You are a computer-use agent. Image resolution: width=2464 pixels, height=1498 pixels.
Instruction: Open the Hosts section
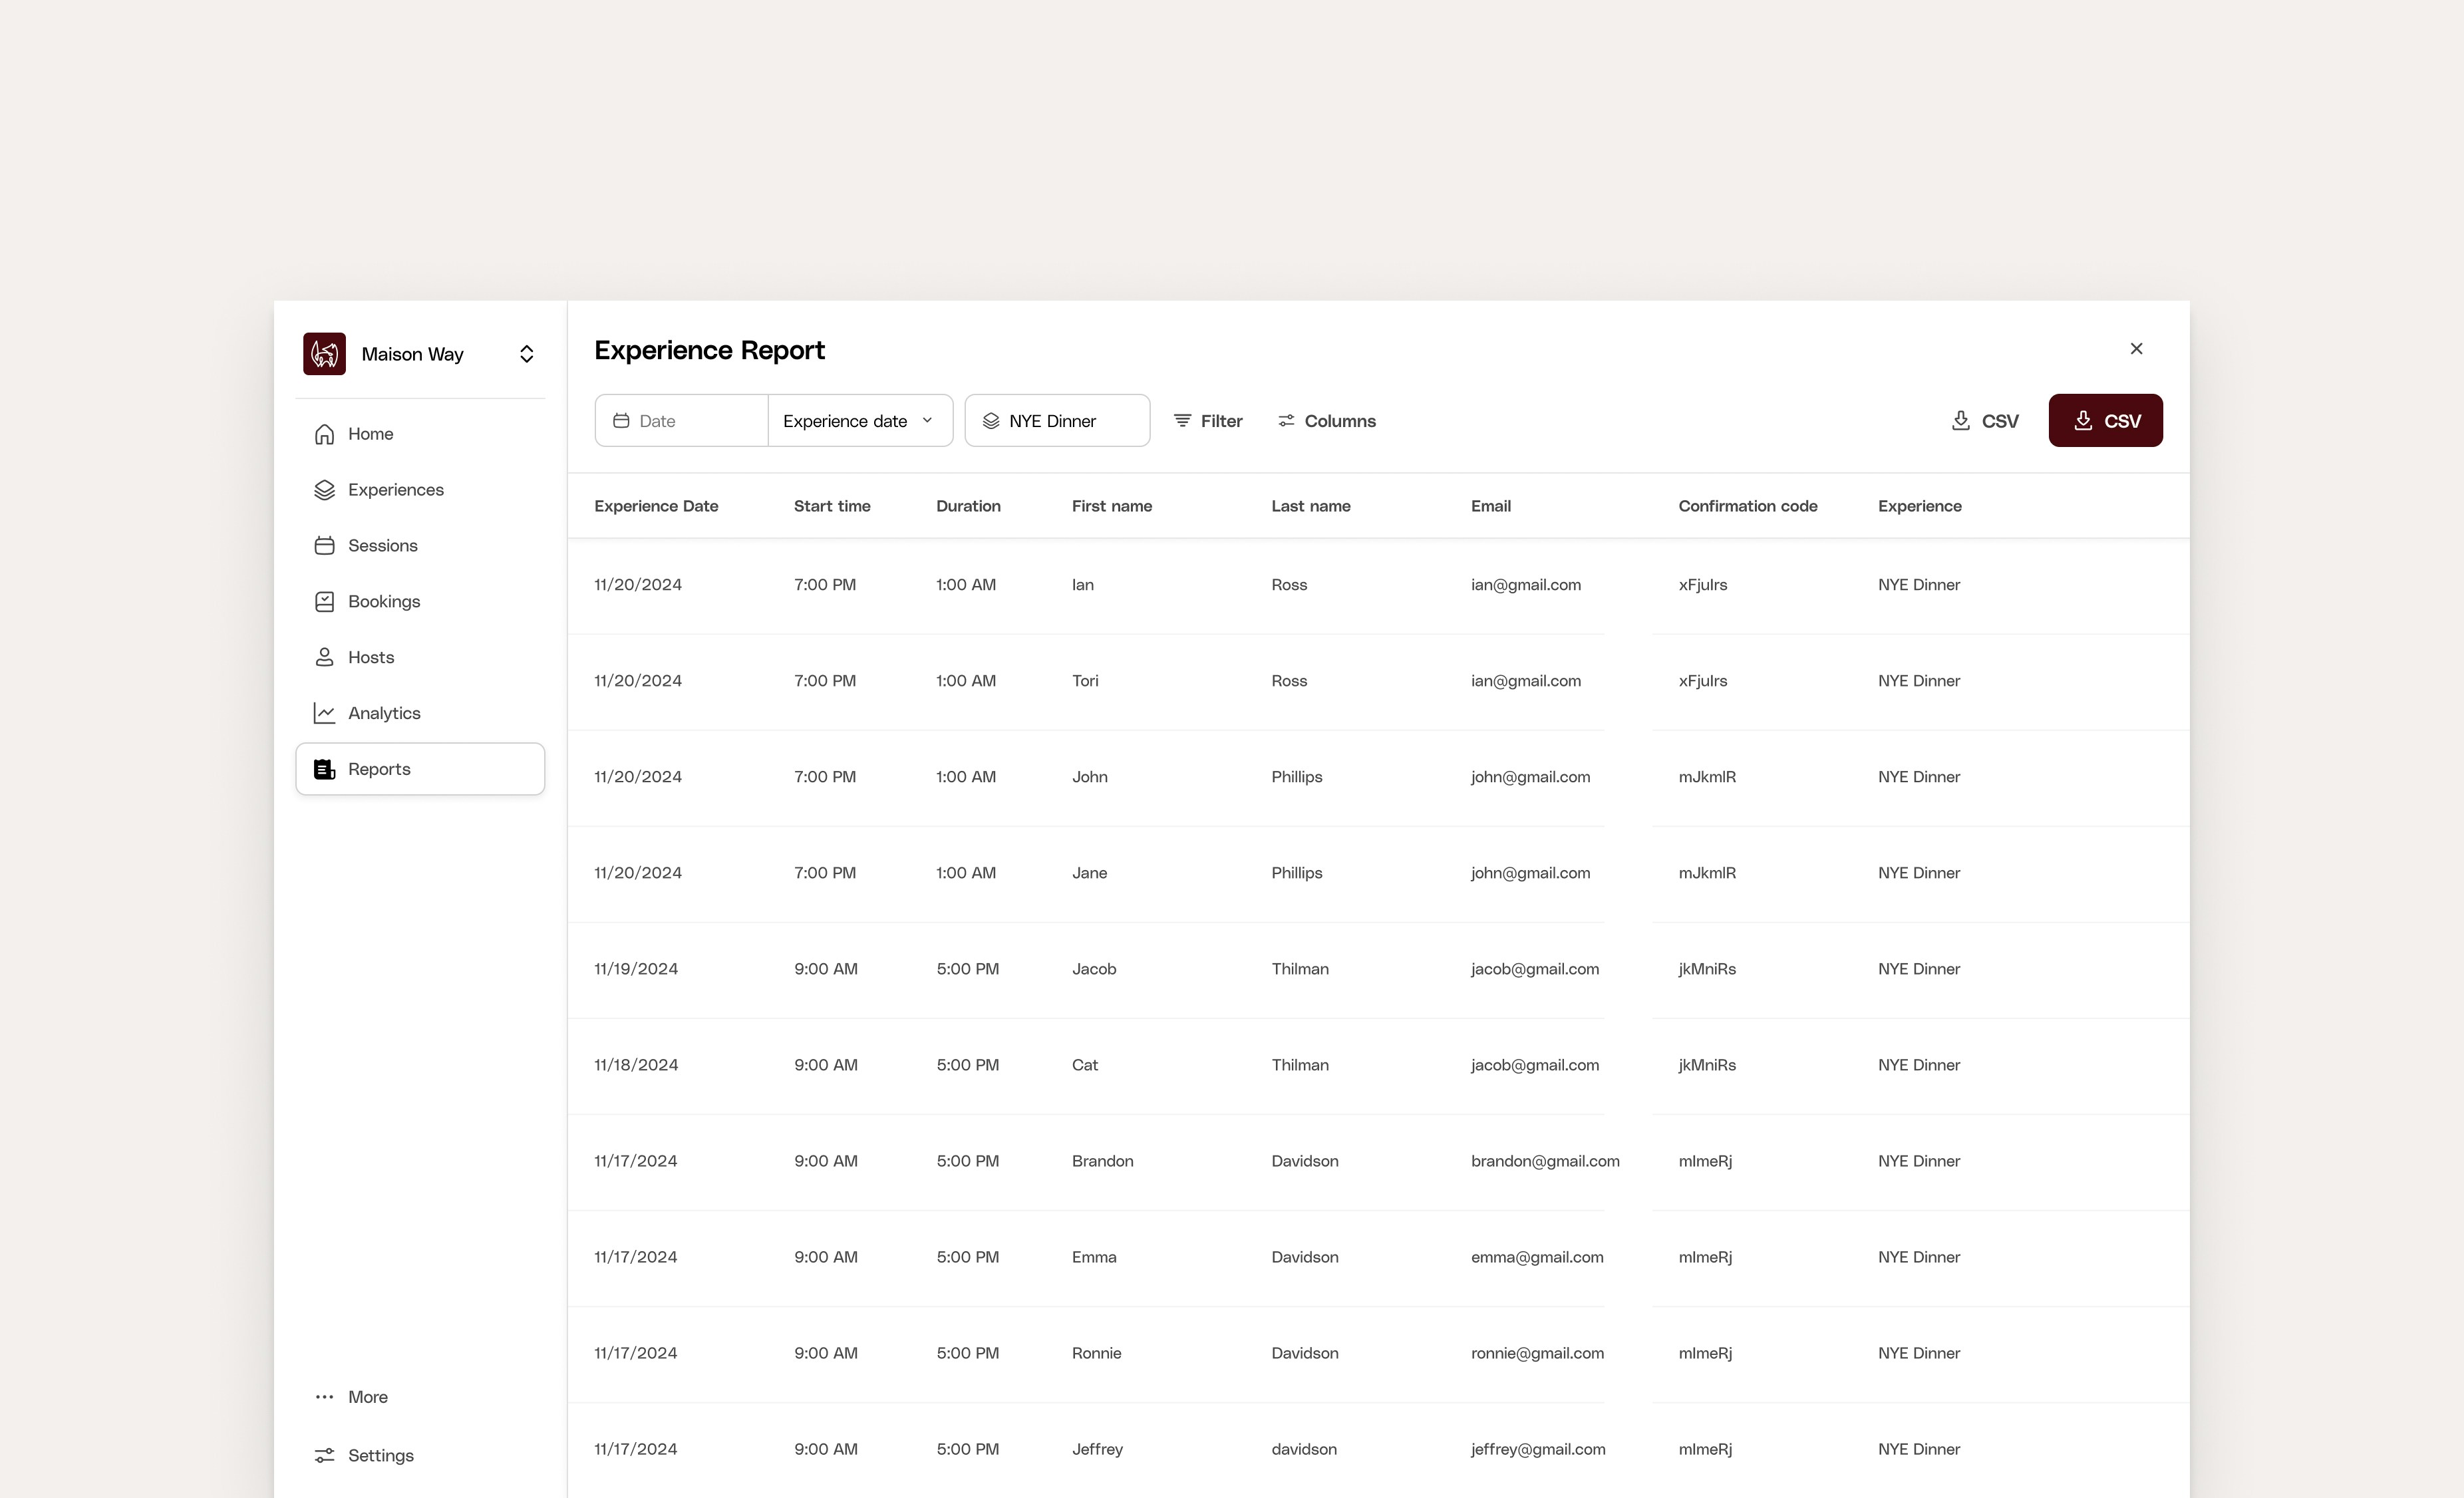(x=370, y=658)
